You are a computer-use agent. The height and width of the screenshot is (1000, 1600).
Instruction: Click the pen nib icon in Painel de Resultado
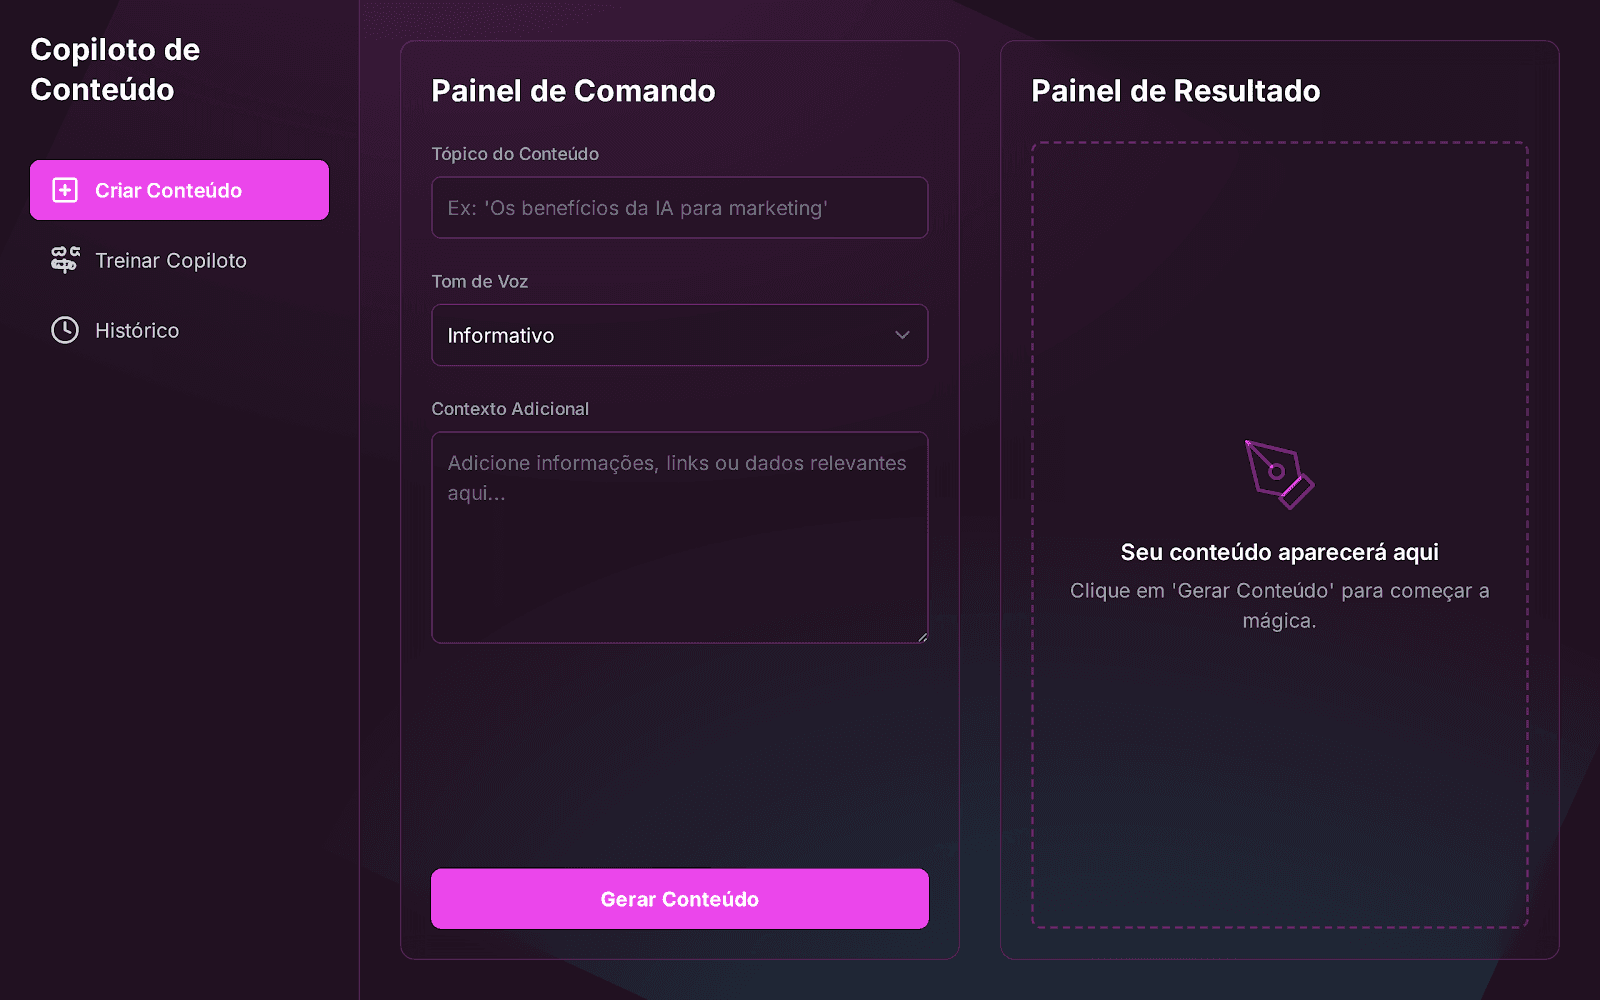click(1277, 474)
